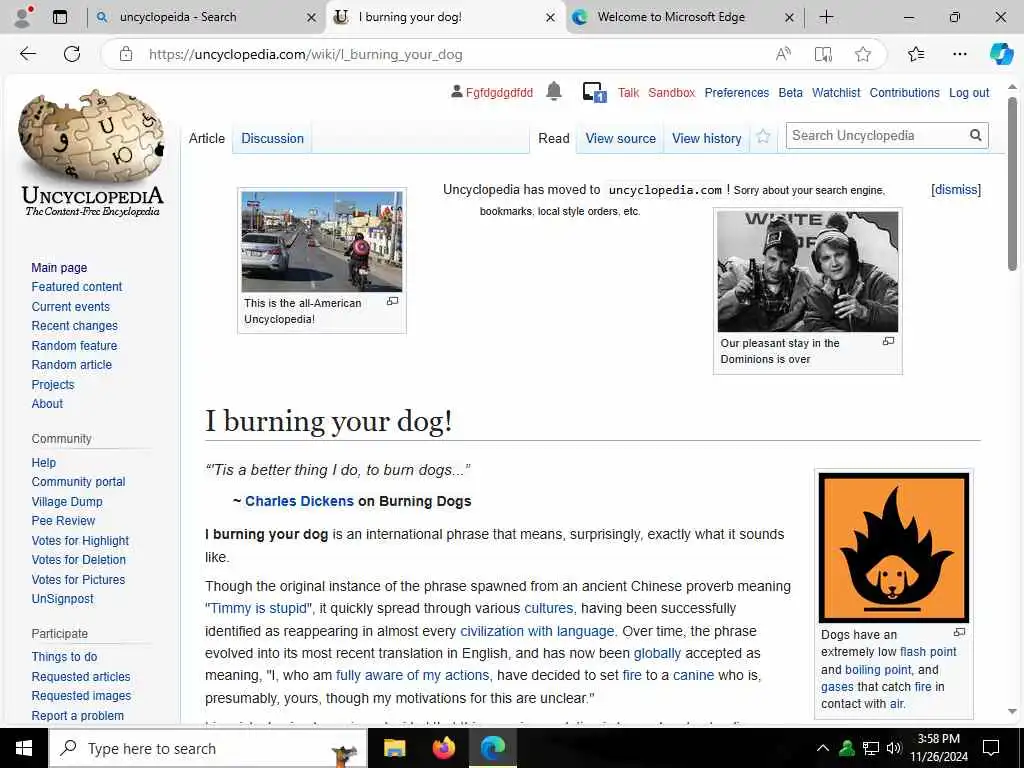Click the Windows taskbar search box
Screen dimensions: 1024x768
(x=209, y=748)
